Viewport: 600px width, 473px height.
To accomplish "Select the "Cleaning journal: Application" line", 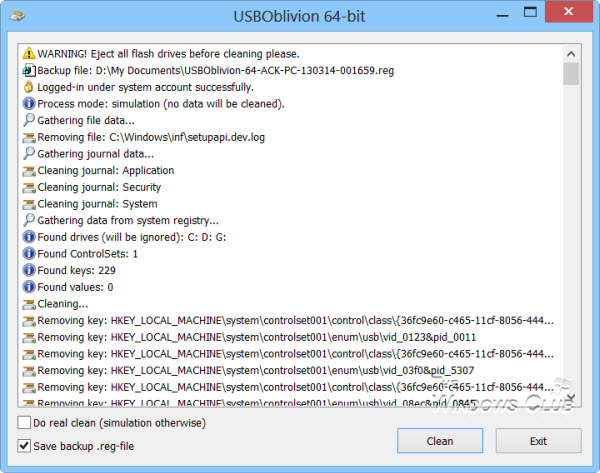I will pyautogui.click(x=106, y=170).
